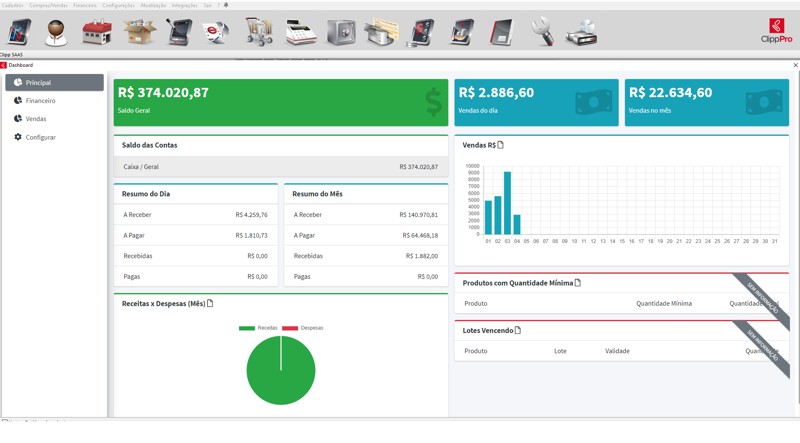
Task: Open the red-spine notebook toolbar icon
Action: click(x=502, y=32)
